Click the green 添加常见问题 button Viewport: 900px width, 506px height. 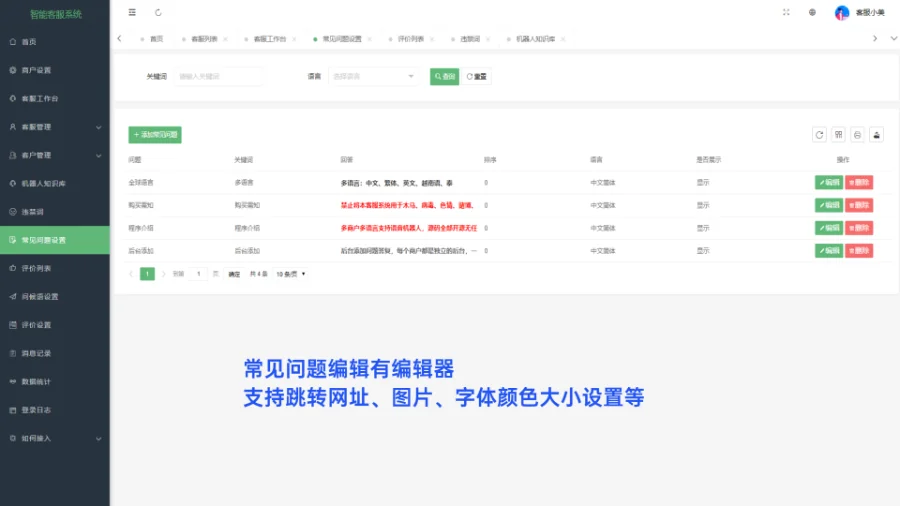coord(155,135)
